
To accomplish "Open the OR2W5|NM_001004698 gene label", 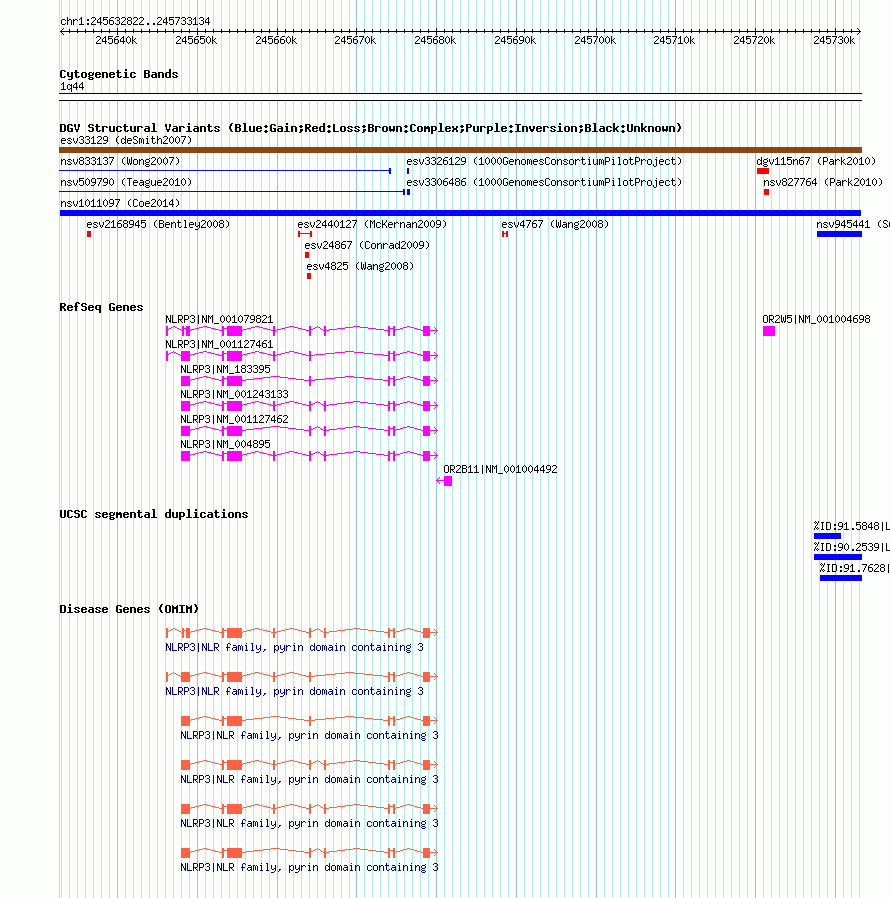I will pos(816,319).
